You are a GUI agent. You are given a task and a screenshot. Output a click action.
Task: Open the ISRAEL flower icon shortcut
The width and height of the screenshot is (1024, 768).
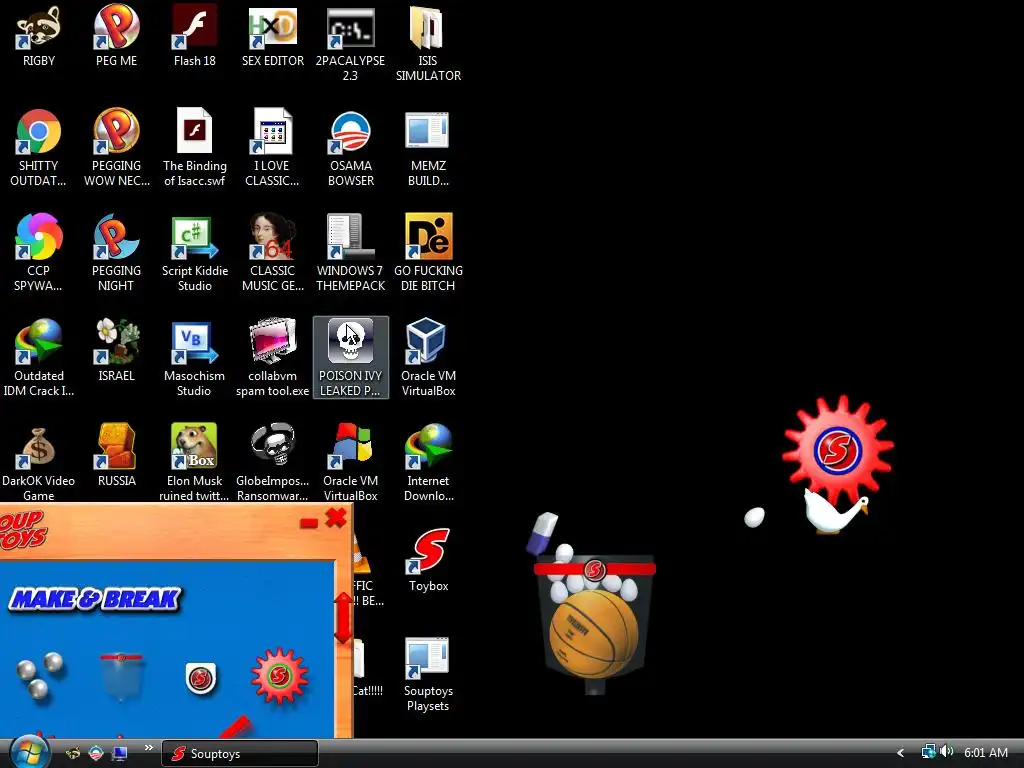(x=116, y=350)
